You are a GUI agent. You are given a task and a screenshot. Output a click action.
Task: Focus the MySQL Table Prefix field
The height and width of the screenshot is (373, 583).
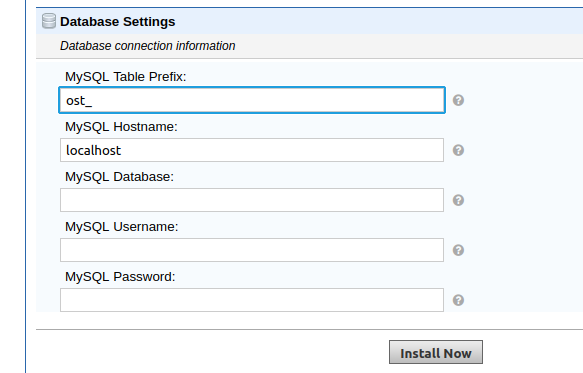click(252, 100)
